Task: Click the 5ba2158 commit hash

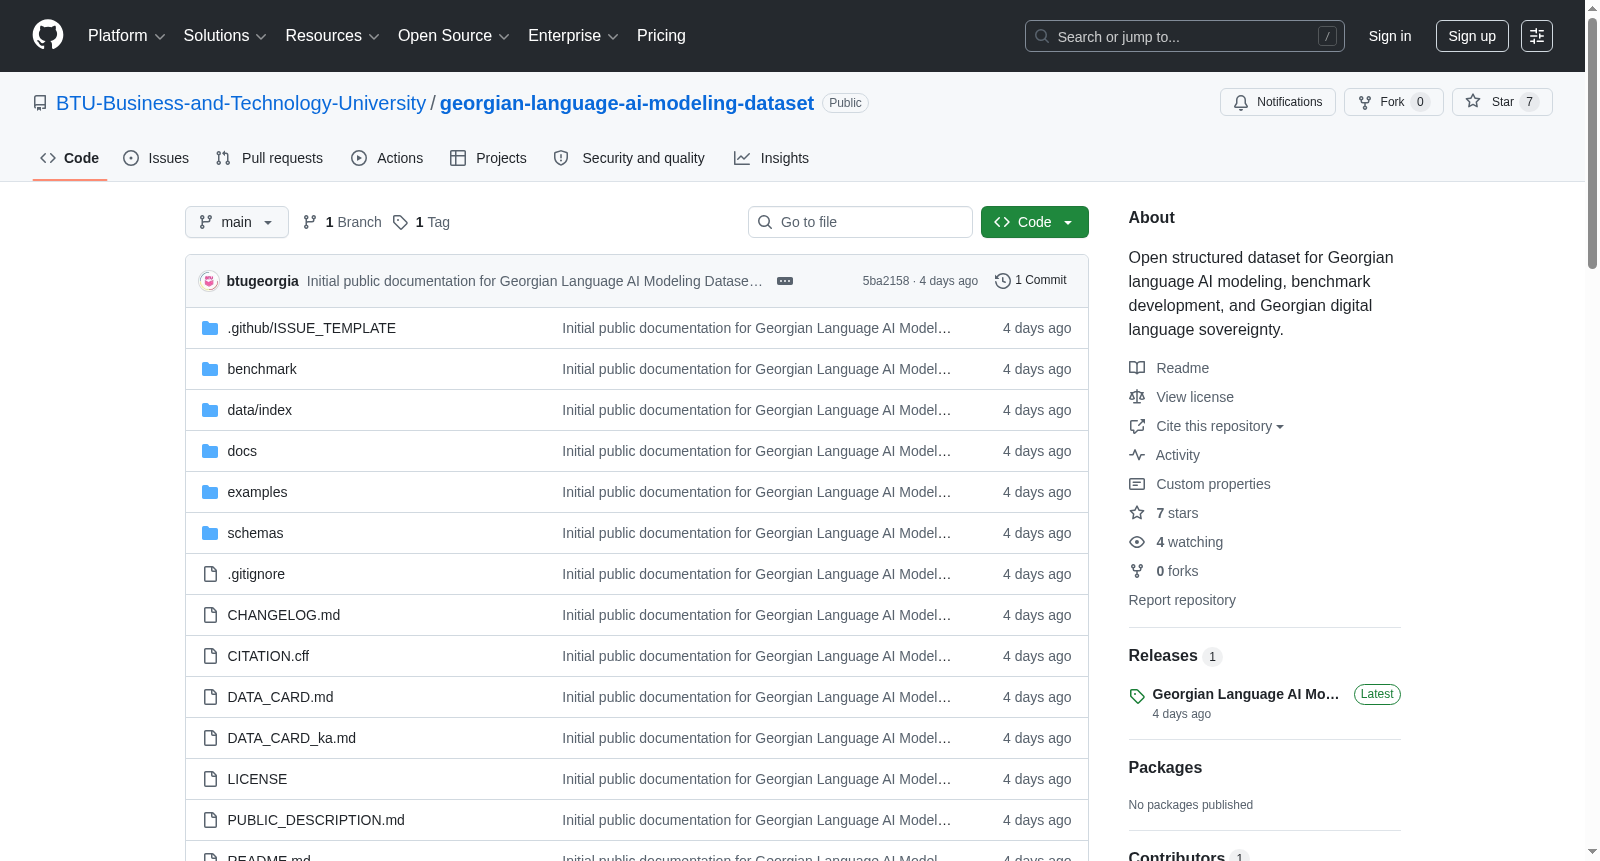Action: (886, 281)
